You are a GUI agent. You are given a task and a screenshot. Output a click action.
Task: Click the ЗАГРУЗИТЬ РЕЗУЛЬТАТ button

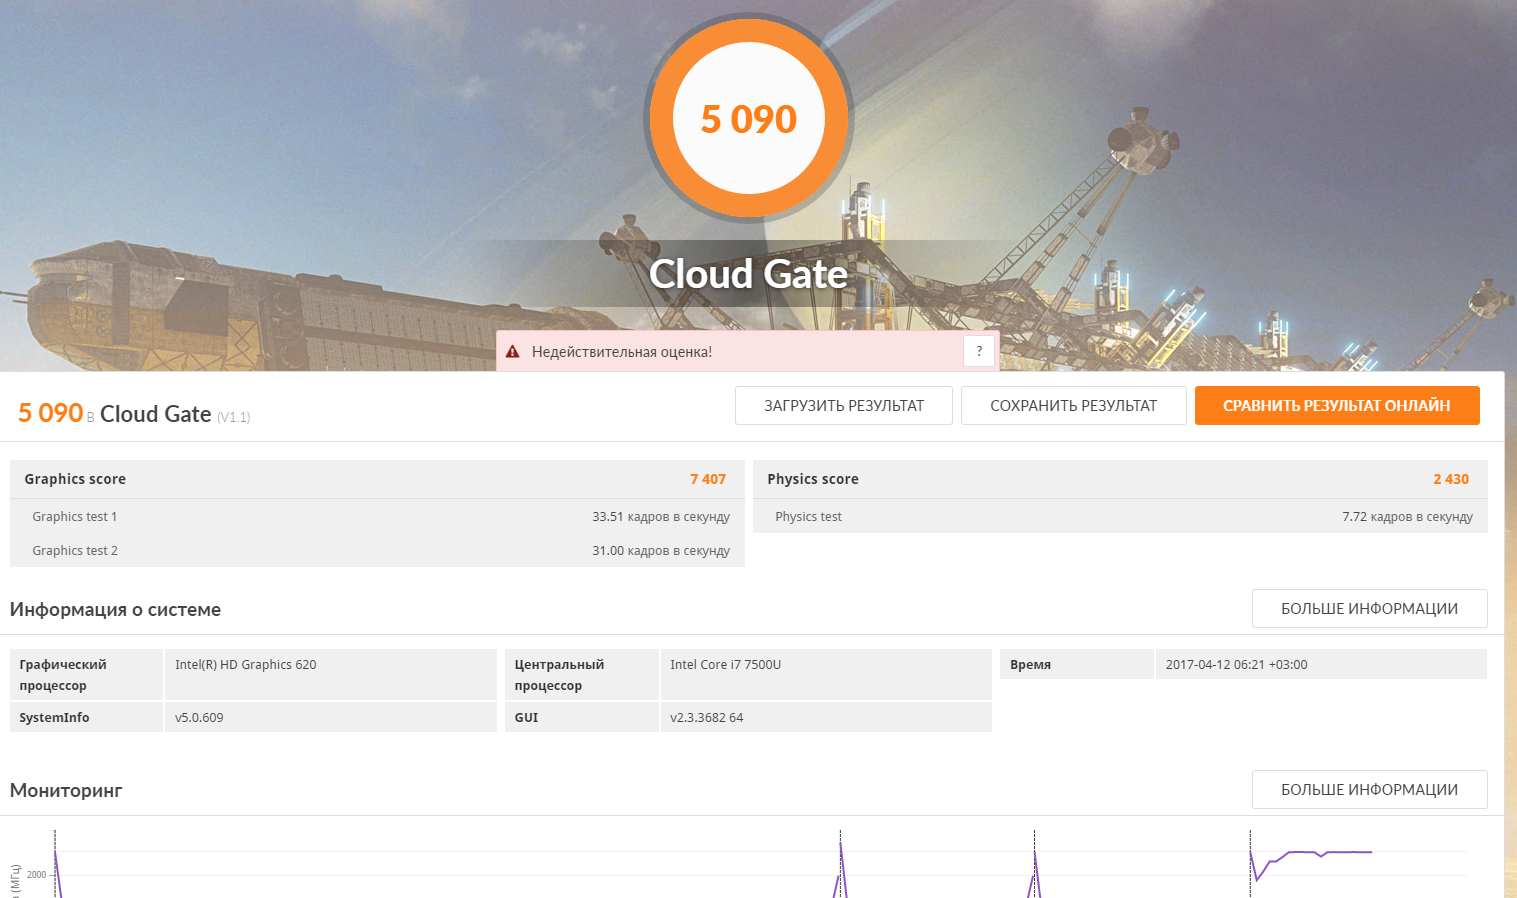click(x=844, y=406)
